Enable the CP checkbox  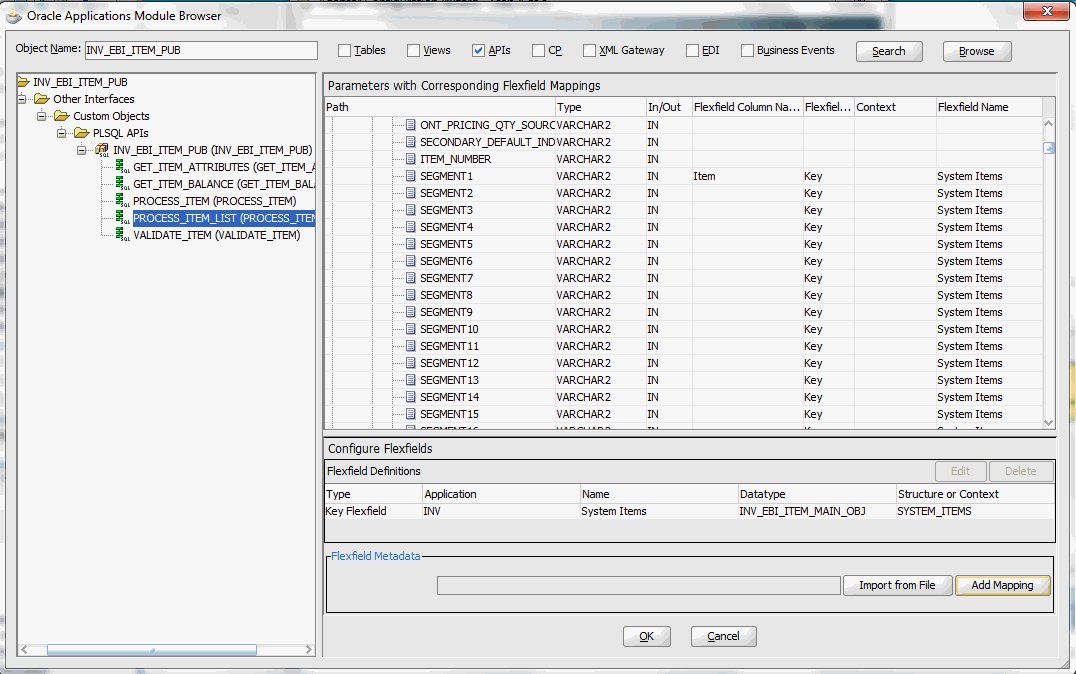pyautogui.click(x=538, y=51)
